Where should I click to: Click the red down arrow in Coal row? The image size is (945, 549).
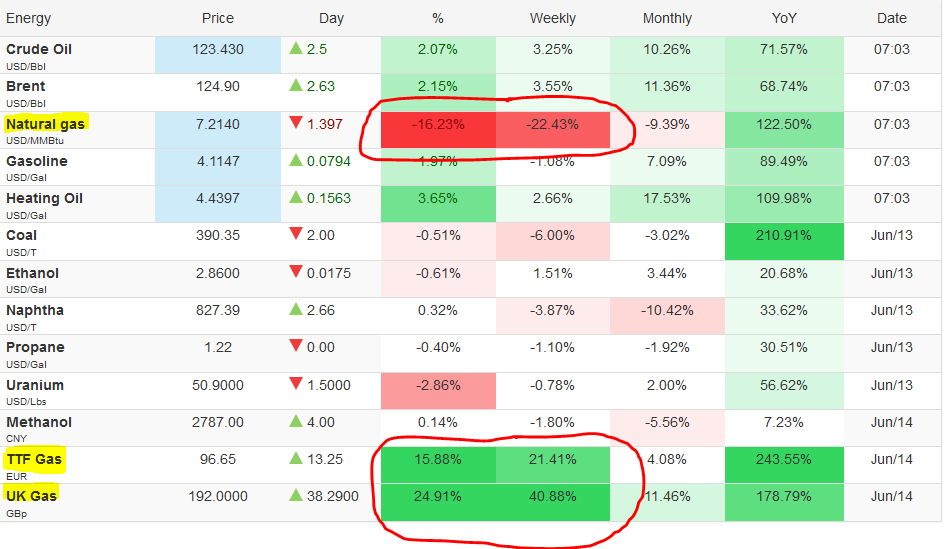click(x=295, y=234)
